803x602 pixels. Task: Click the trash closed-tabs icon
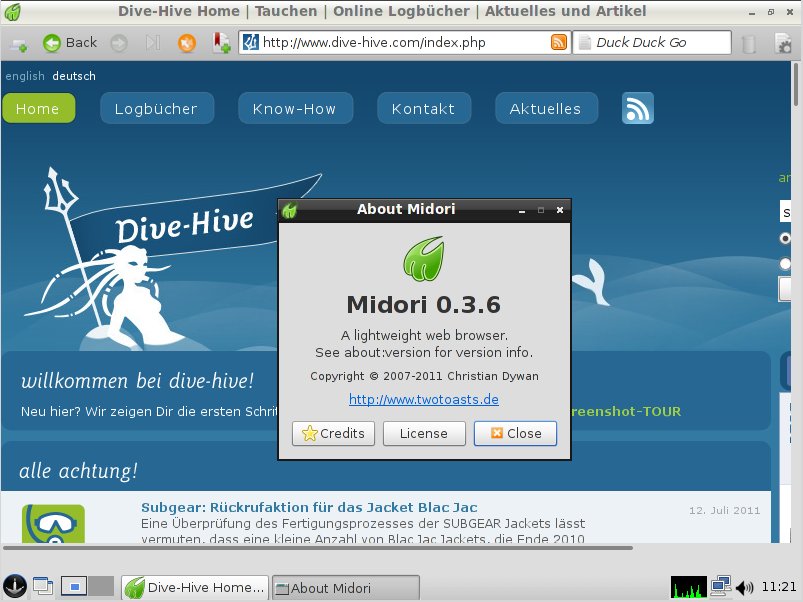tap(748, 43)
